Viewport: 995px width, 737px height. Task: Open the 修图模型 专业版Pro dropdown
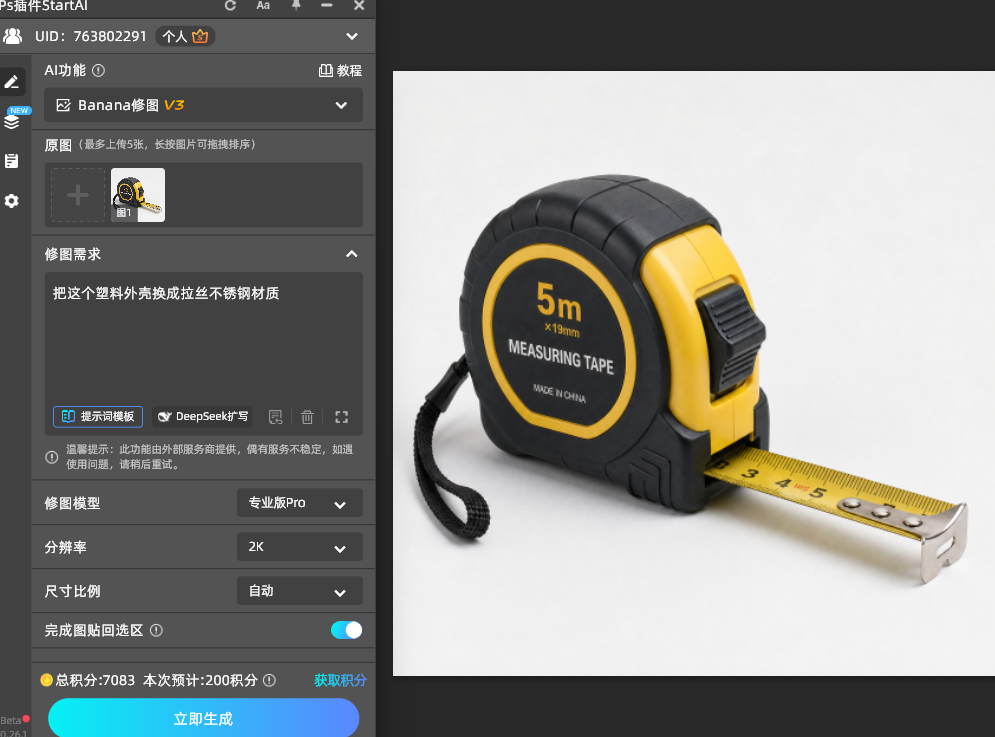pyautogui.click(x=300, y=503)
